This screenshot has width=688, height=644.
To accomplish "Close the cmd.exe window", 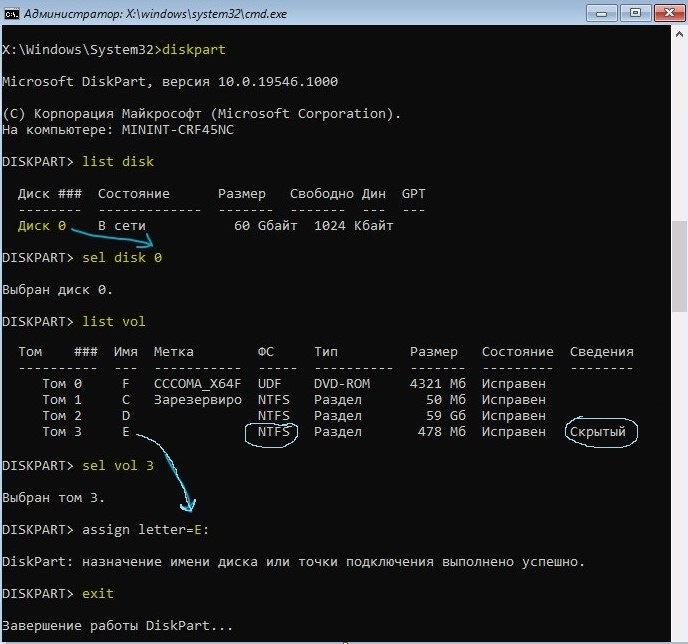I will click(669, 14).
